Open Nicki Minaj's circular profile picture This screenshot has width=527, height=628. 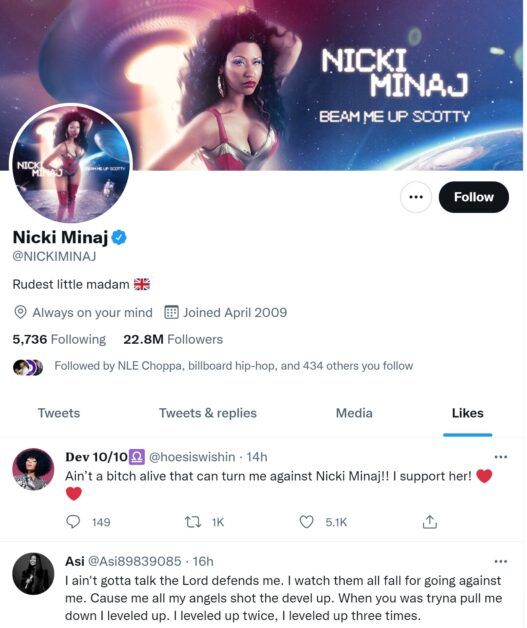coord(72,163)
